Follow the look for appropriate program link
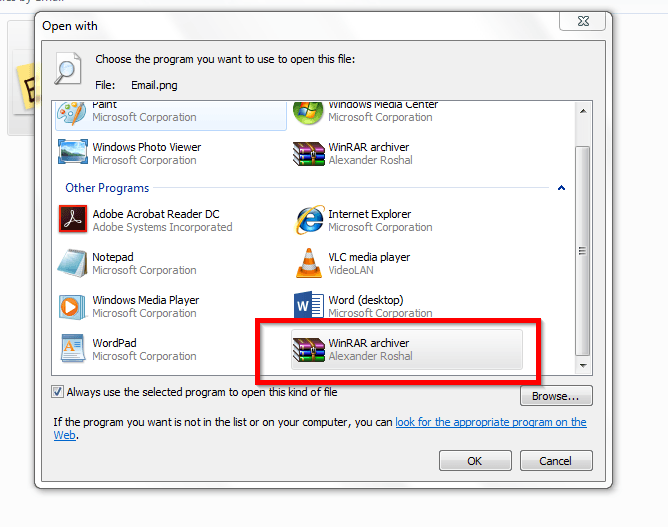Image resolution: width=668 pixels, height=527 pixels. pyautogui.click(x=491, y=422)
